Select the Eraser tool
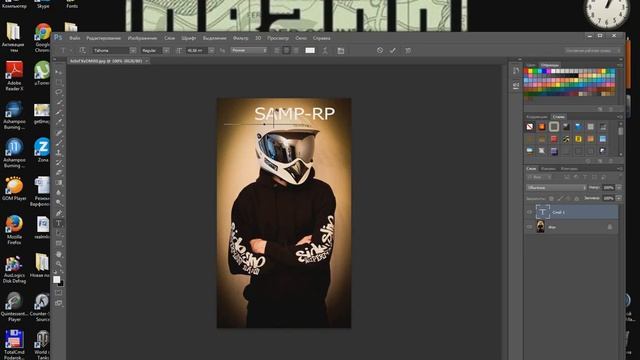 pyautogui.click(x=59, y=173)
